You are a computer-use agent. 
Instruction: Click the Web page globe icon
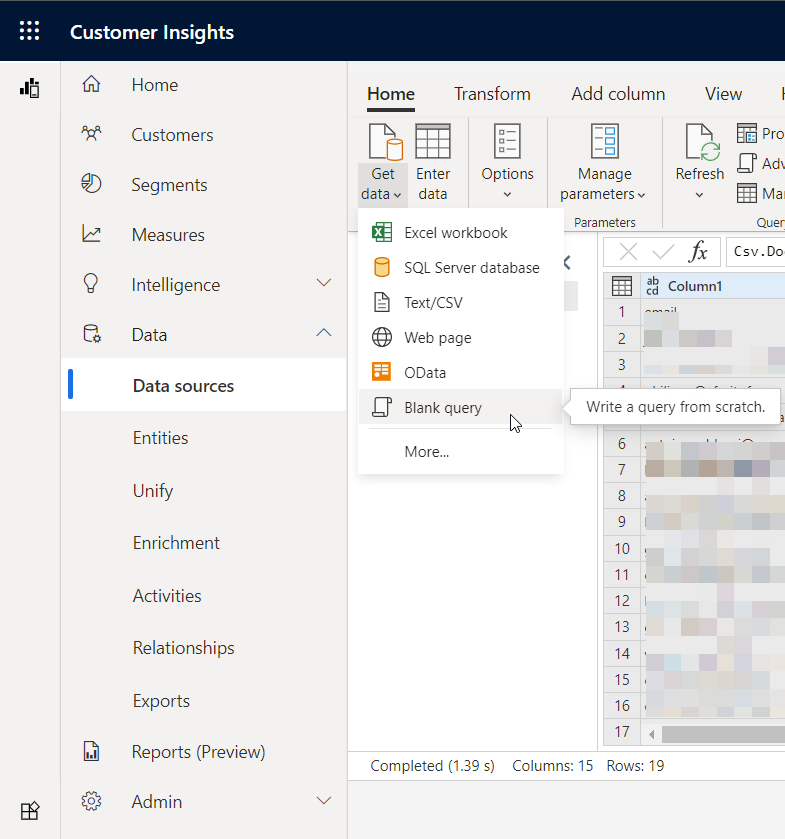pyautogui.click(x=382, y=337)
